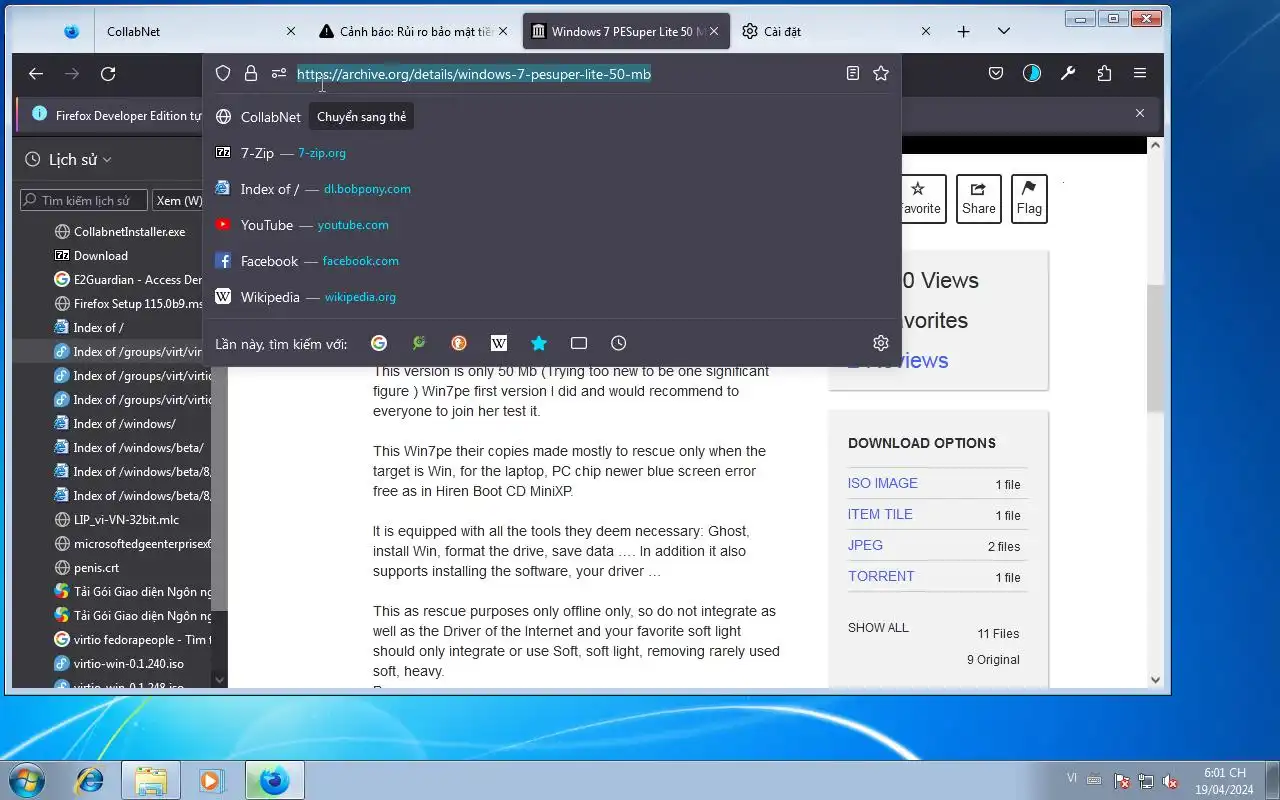Open search settings gear icon

pyautogui.click(x=881, y=343)
